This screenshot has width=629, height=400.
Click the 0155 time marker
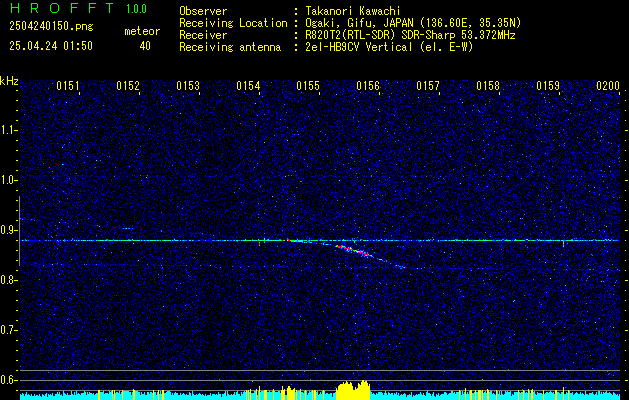click(308, 86)
